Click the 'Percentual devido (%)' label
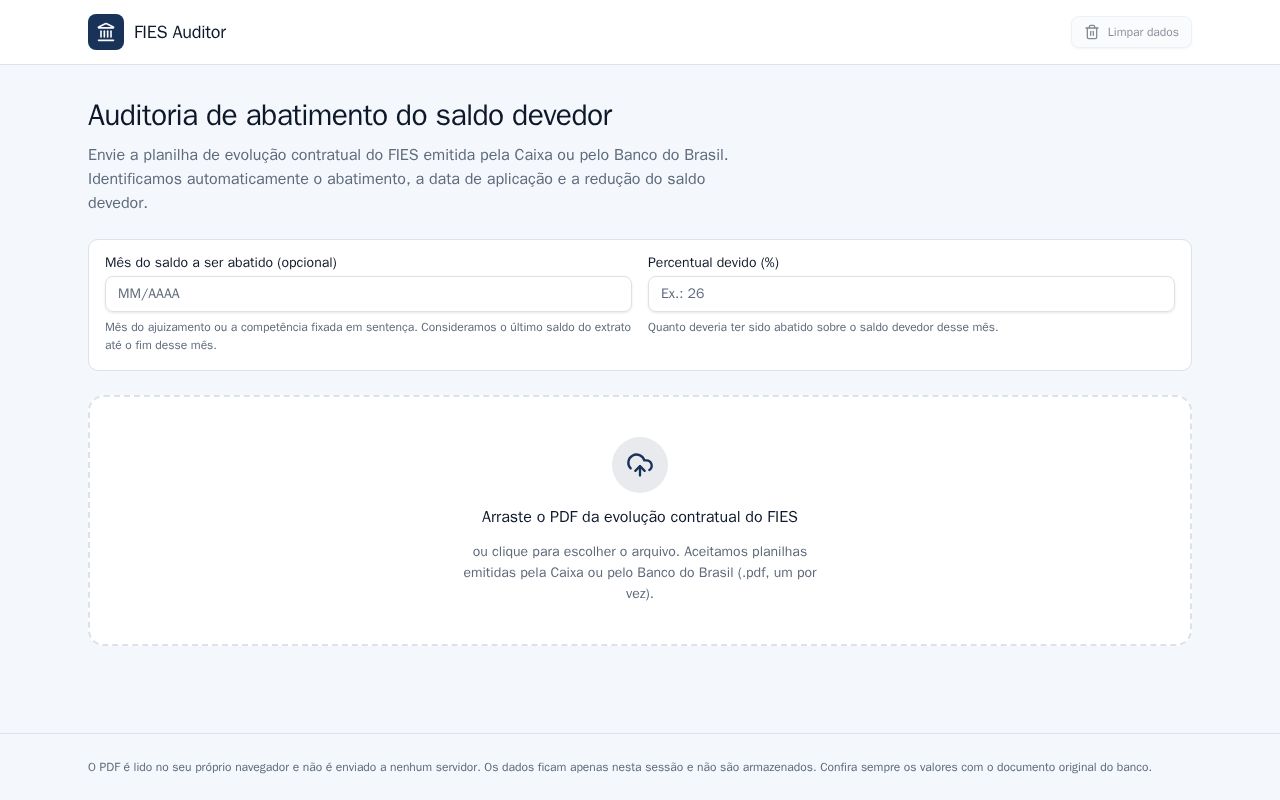 click(x=713, y=262)
